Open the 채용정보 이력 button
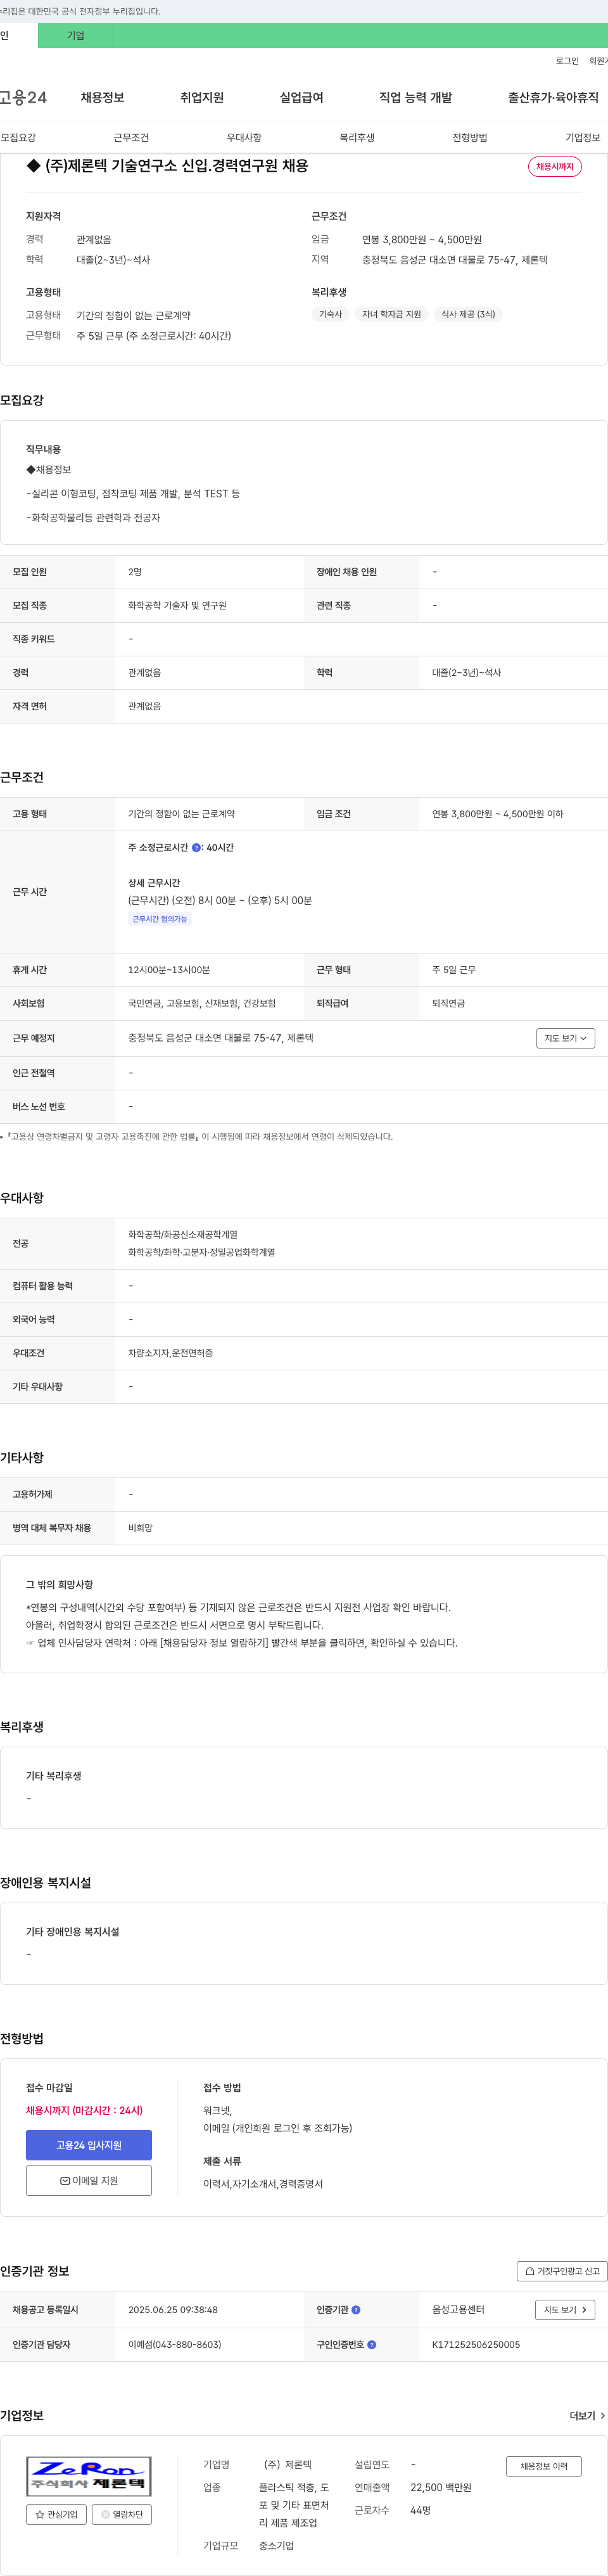 [x=544, y=2466]
